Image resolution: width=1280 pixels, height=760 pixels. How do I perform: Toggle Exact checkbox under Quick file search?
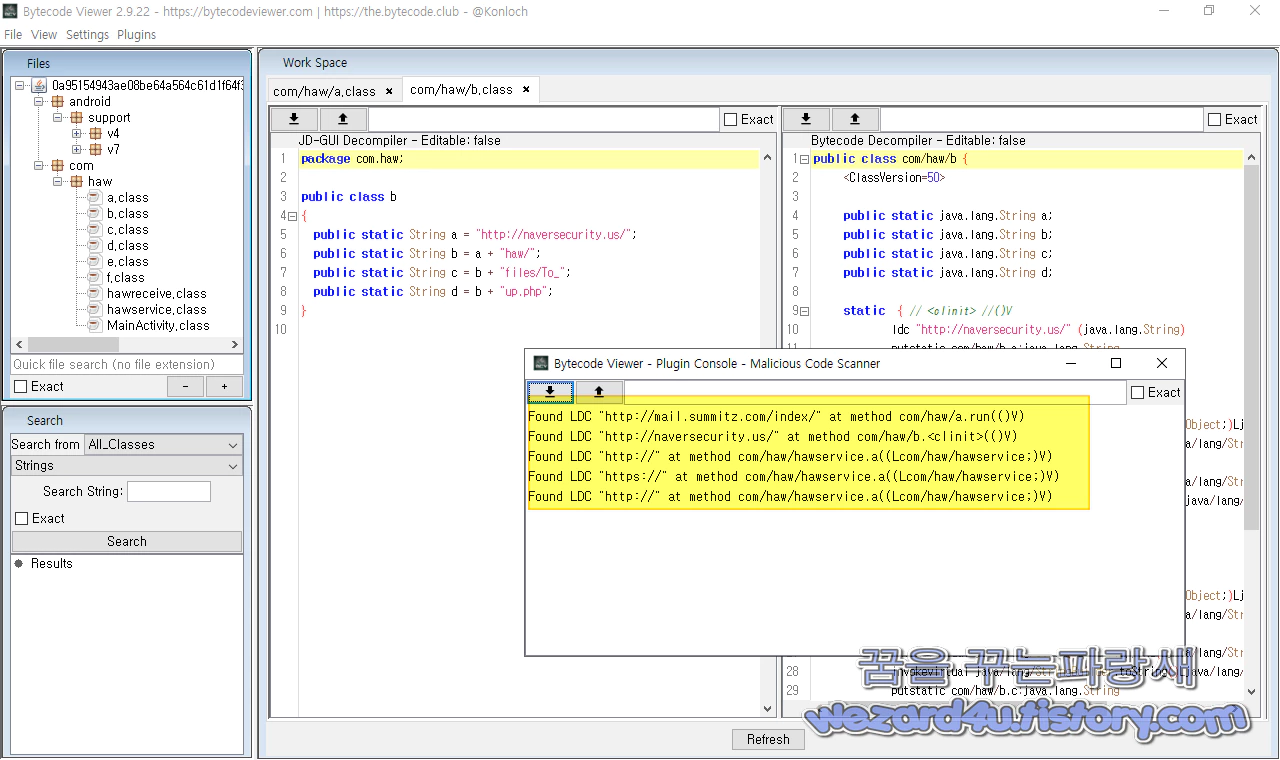[x=21, y=387]
